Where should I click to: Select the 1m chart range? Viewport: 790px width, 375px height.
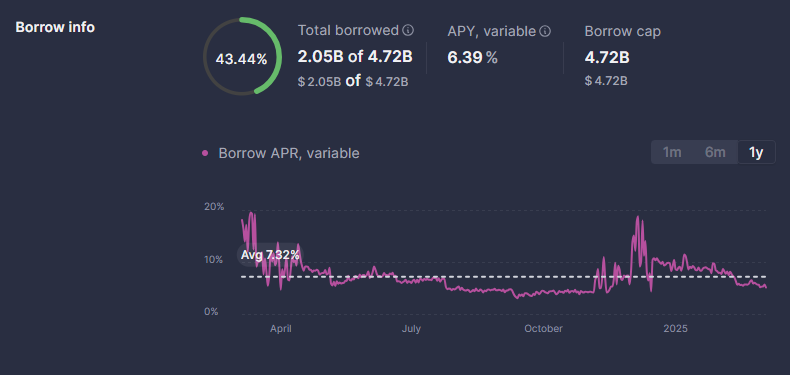pos(672,152)
